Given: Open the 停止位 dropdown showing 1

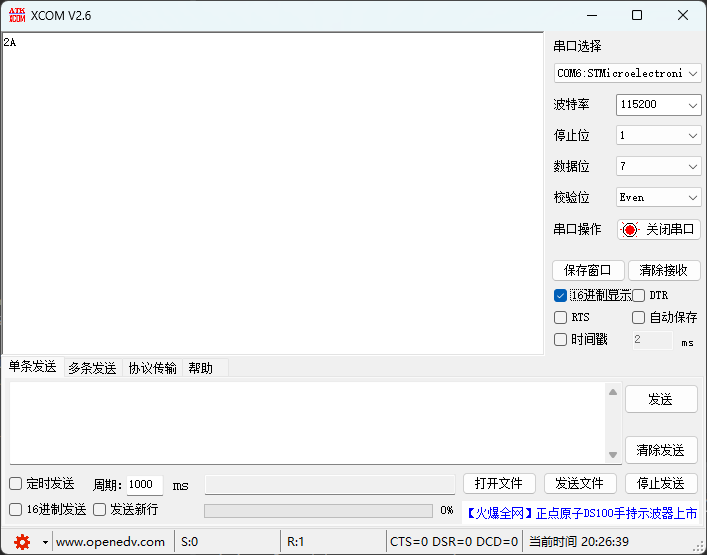Looking at the screenshot, I should (658, 135).
